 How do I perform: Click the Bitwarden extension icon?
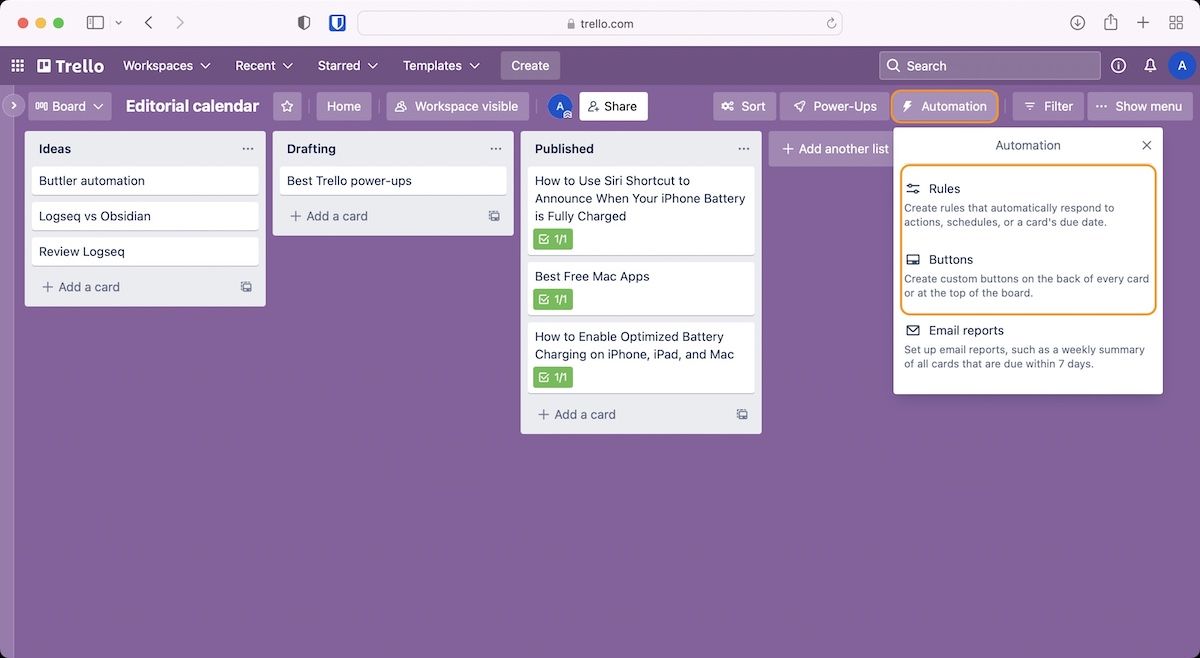pos(337,23)
